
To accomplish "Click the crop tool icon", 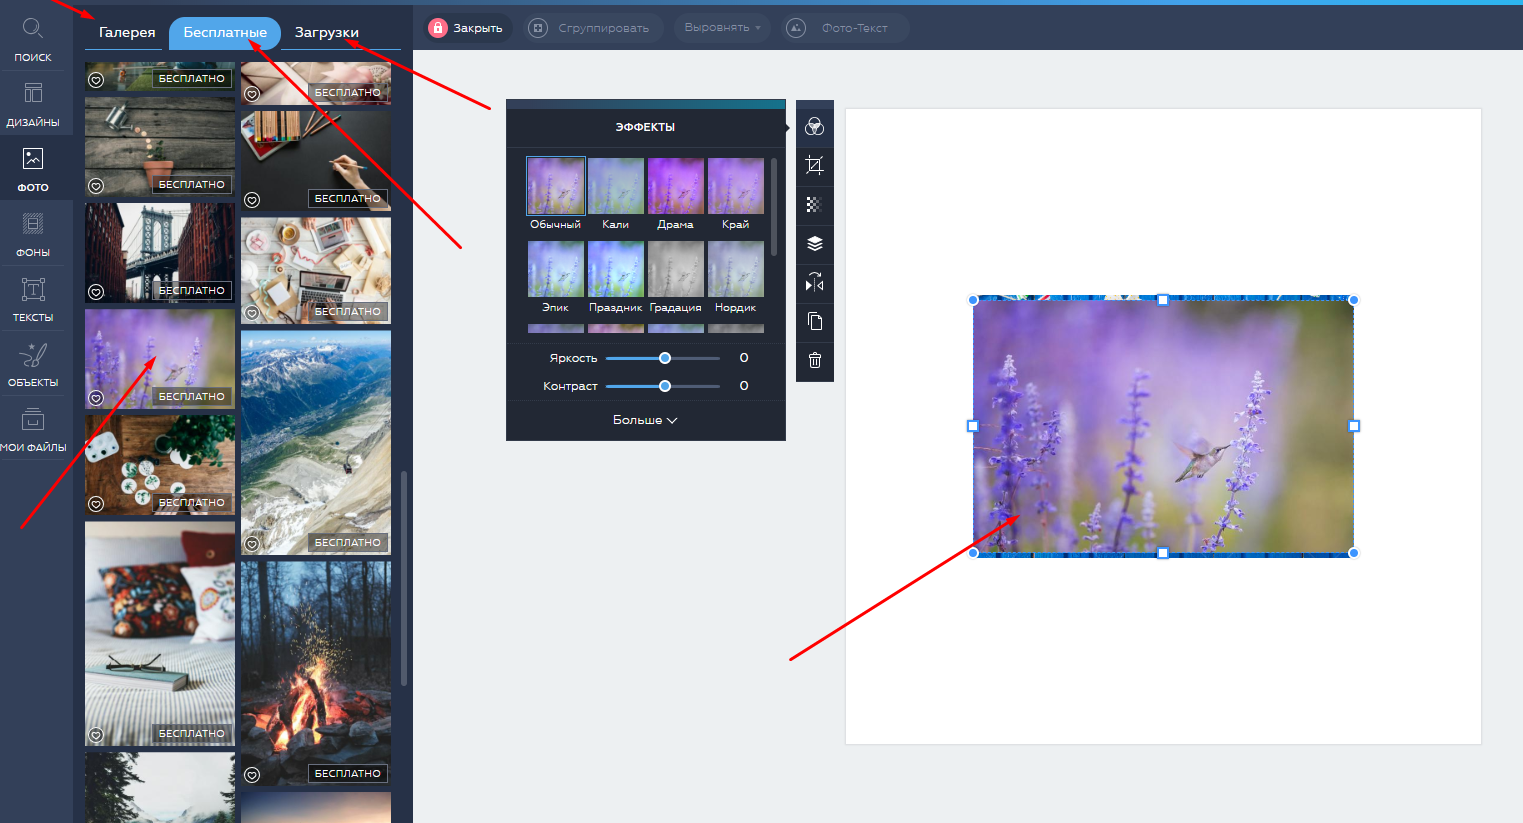I will [814, 166].
